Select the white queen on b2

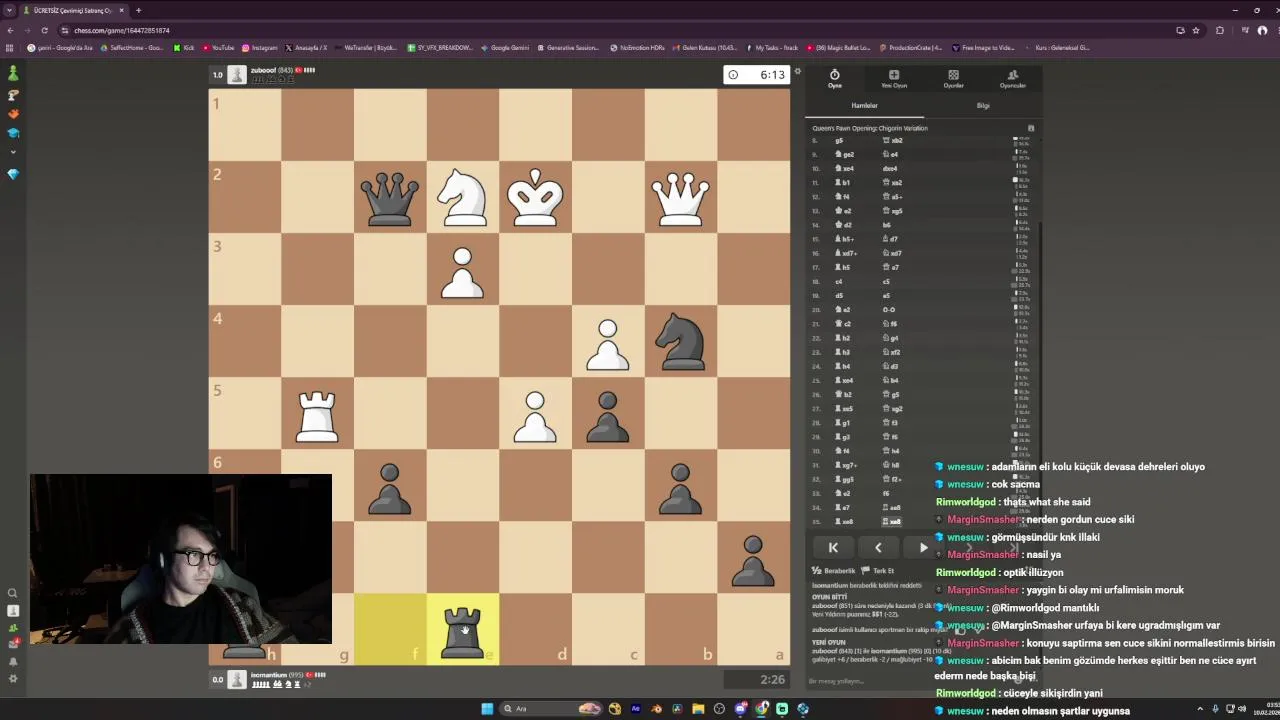point(681,197)
